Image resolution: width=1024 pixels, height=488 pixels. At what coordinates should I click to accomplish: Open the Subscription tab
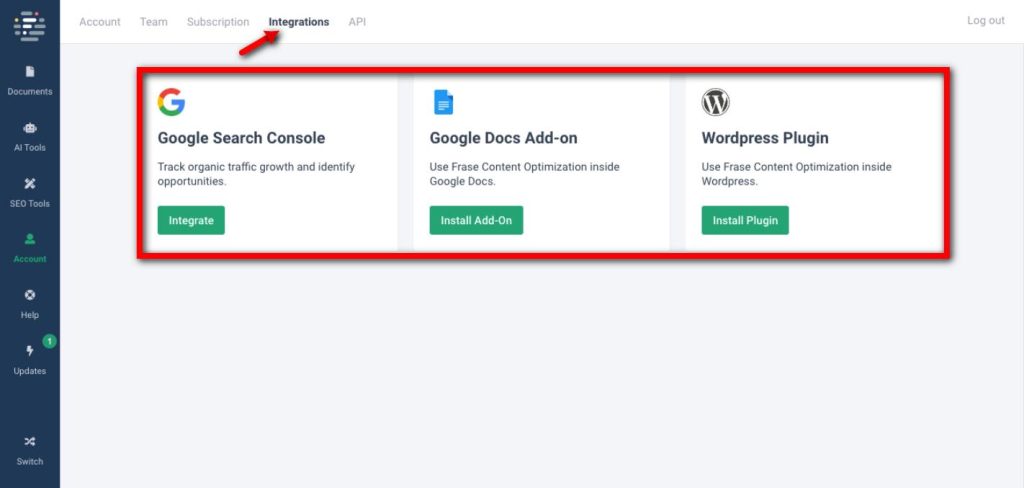pos(218,22)
